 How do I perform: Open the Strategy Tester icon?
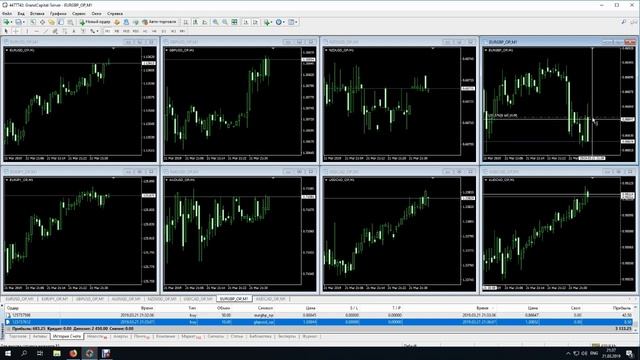(x=70, y=22)
